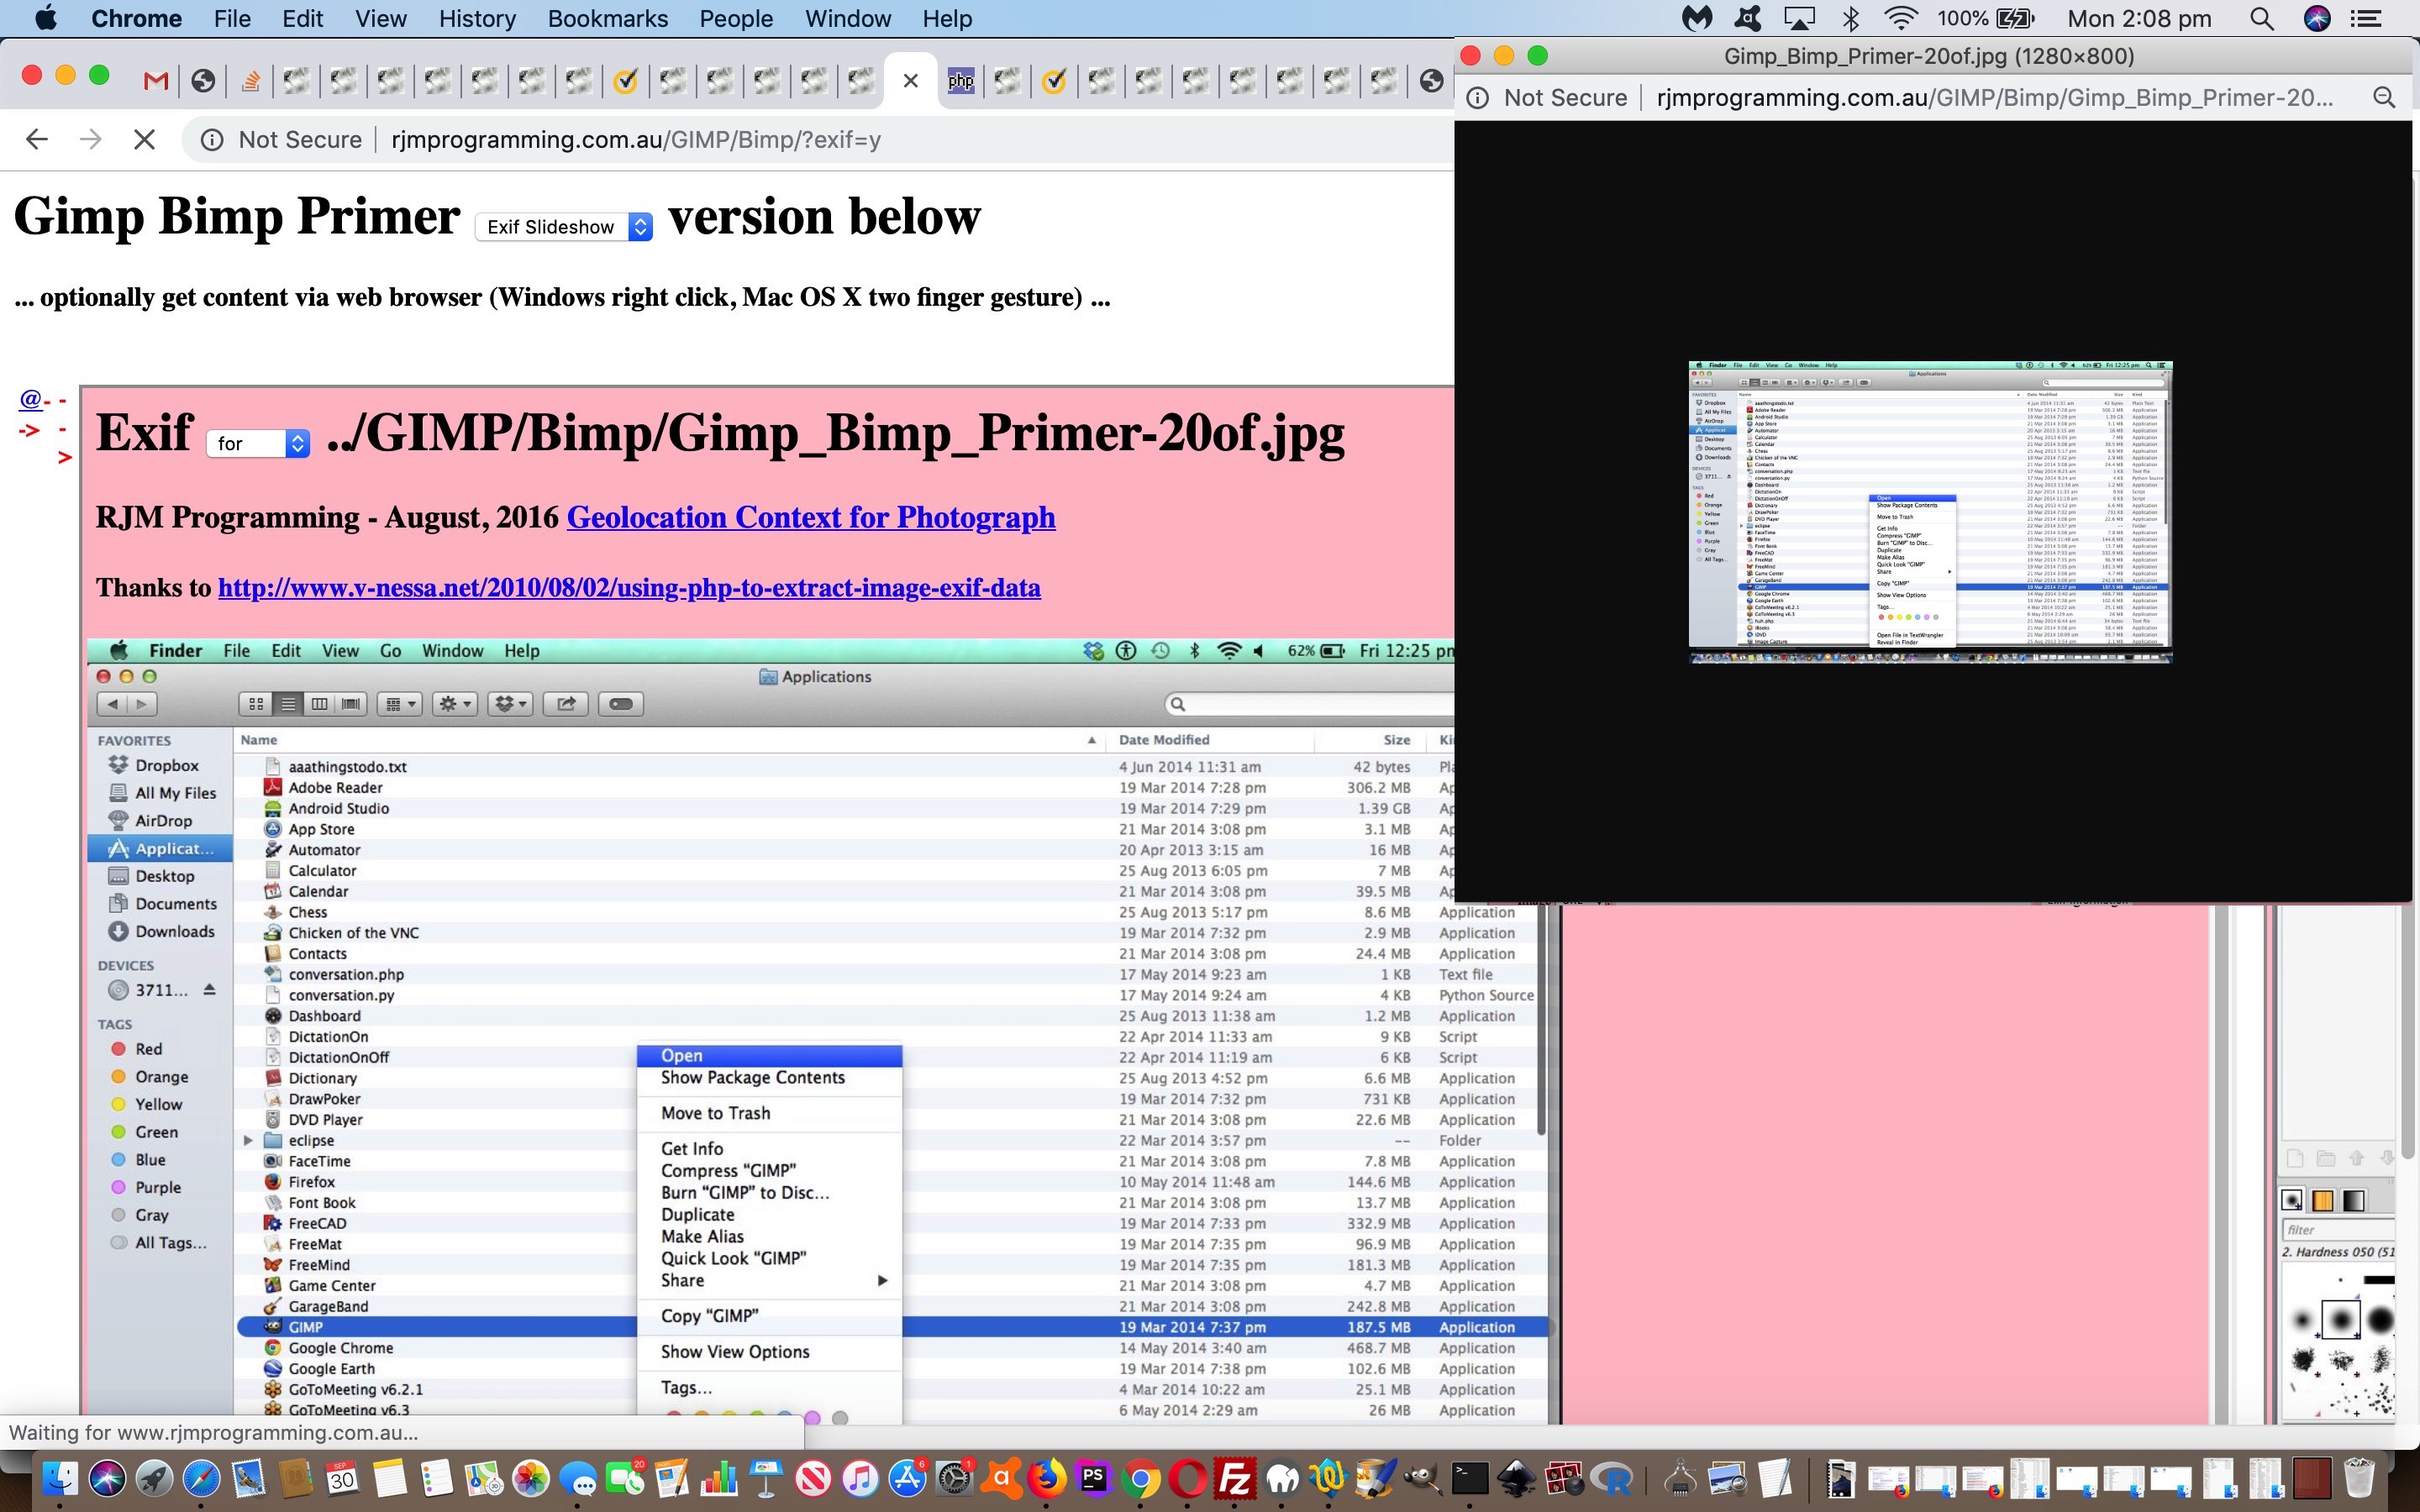Open PhpStorm in the Dock
This screenshot has height=1512, width=2420.
coord(1094,1477)
